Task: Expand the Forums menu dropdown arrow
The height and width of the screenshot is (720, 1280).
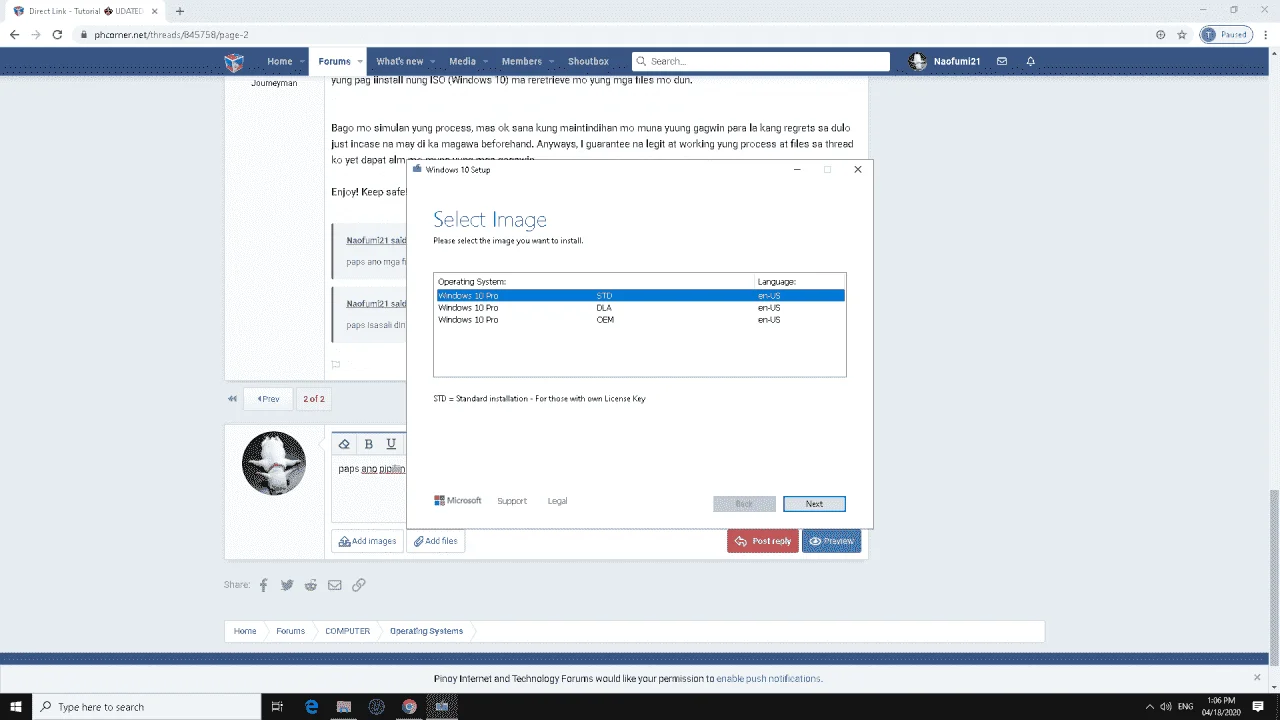Action: point(360,62)
